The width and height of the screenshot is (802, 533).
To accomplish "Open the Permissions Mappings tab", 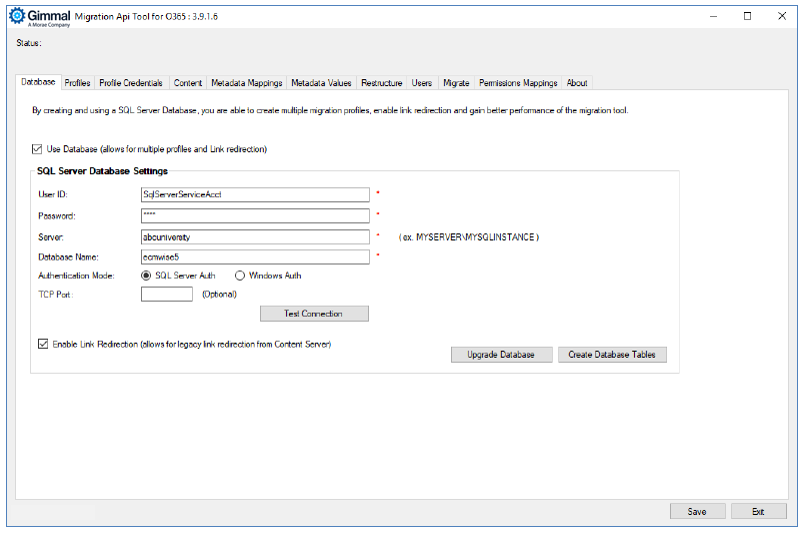I will (x=517, y=83).
